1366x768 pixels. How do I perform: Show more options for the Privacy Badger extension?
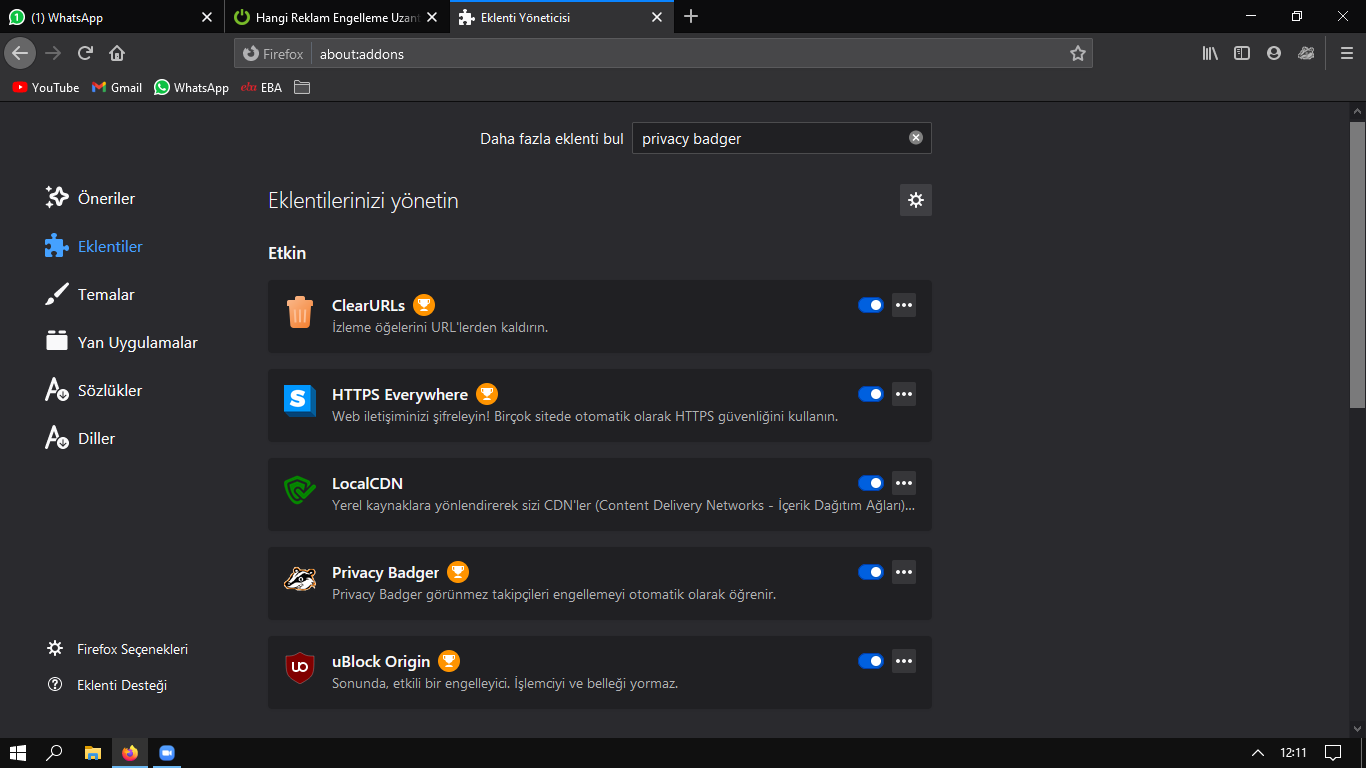pos(904,572)
